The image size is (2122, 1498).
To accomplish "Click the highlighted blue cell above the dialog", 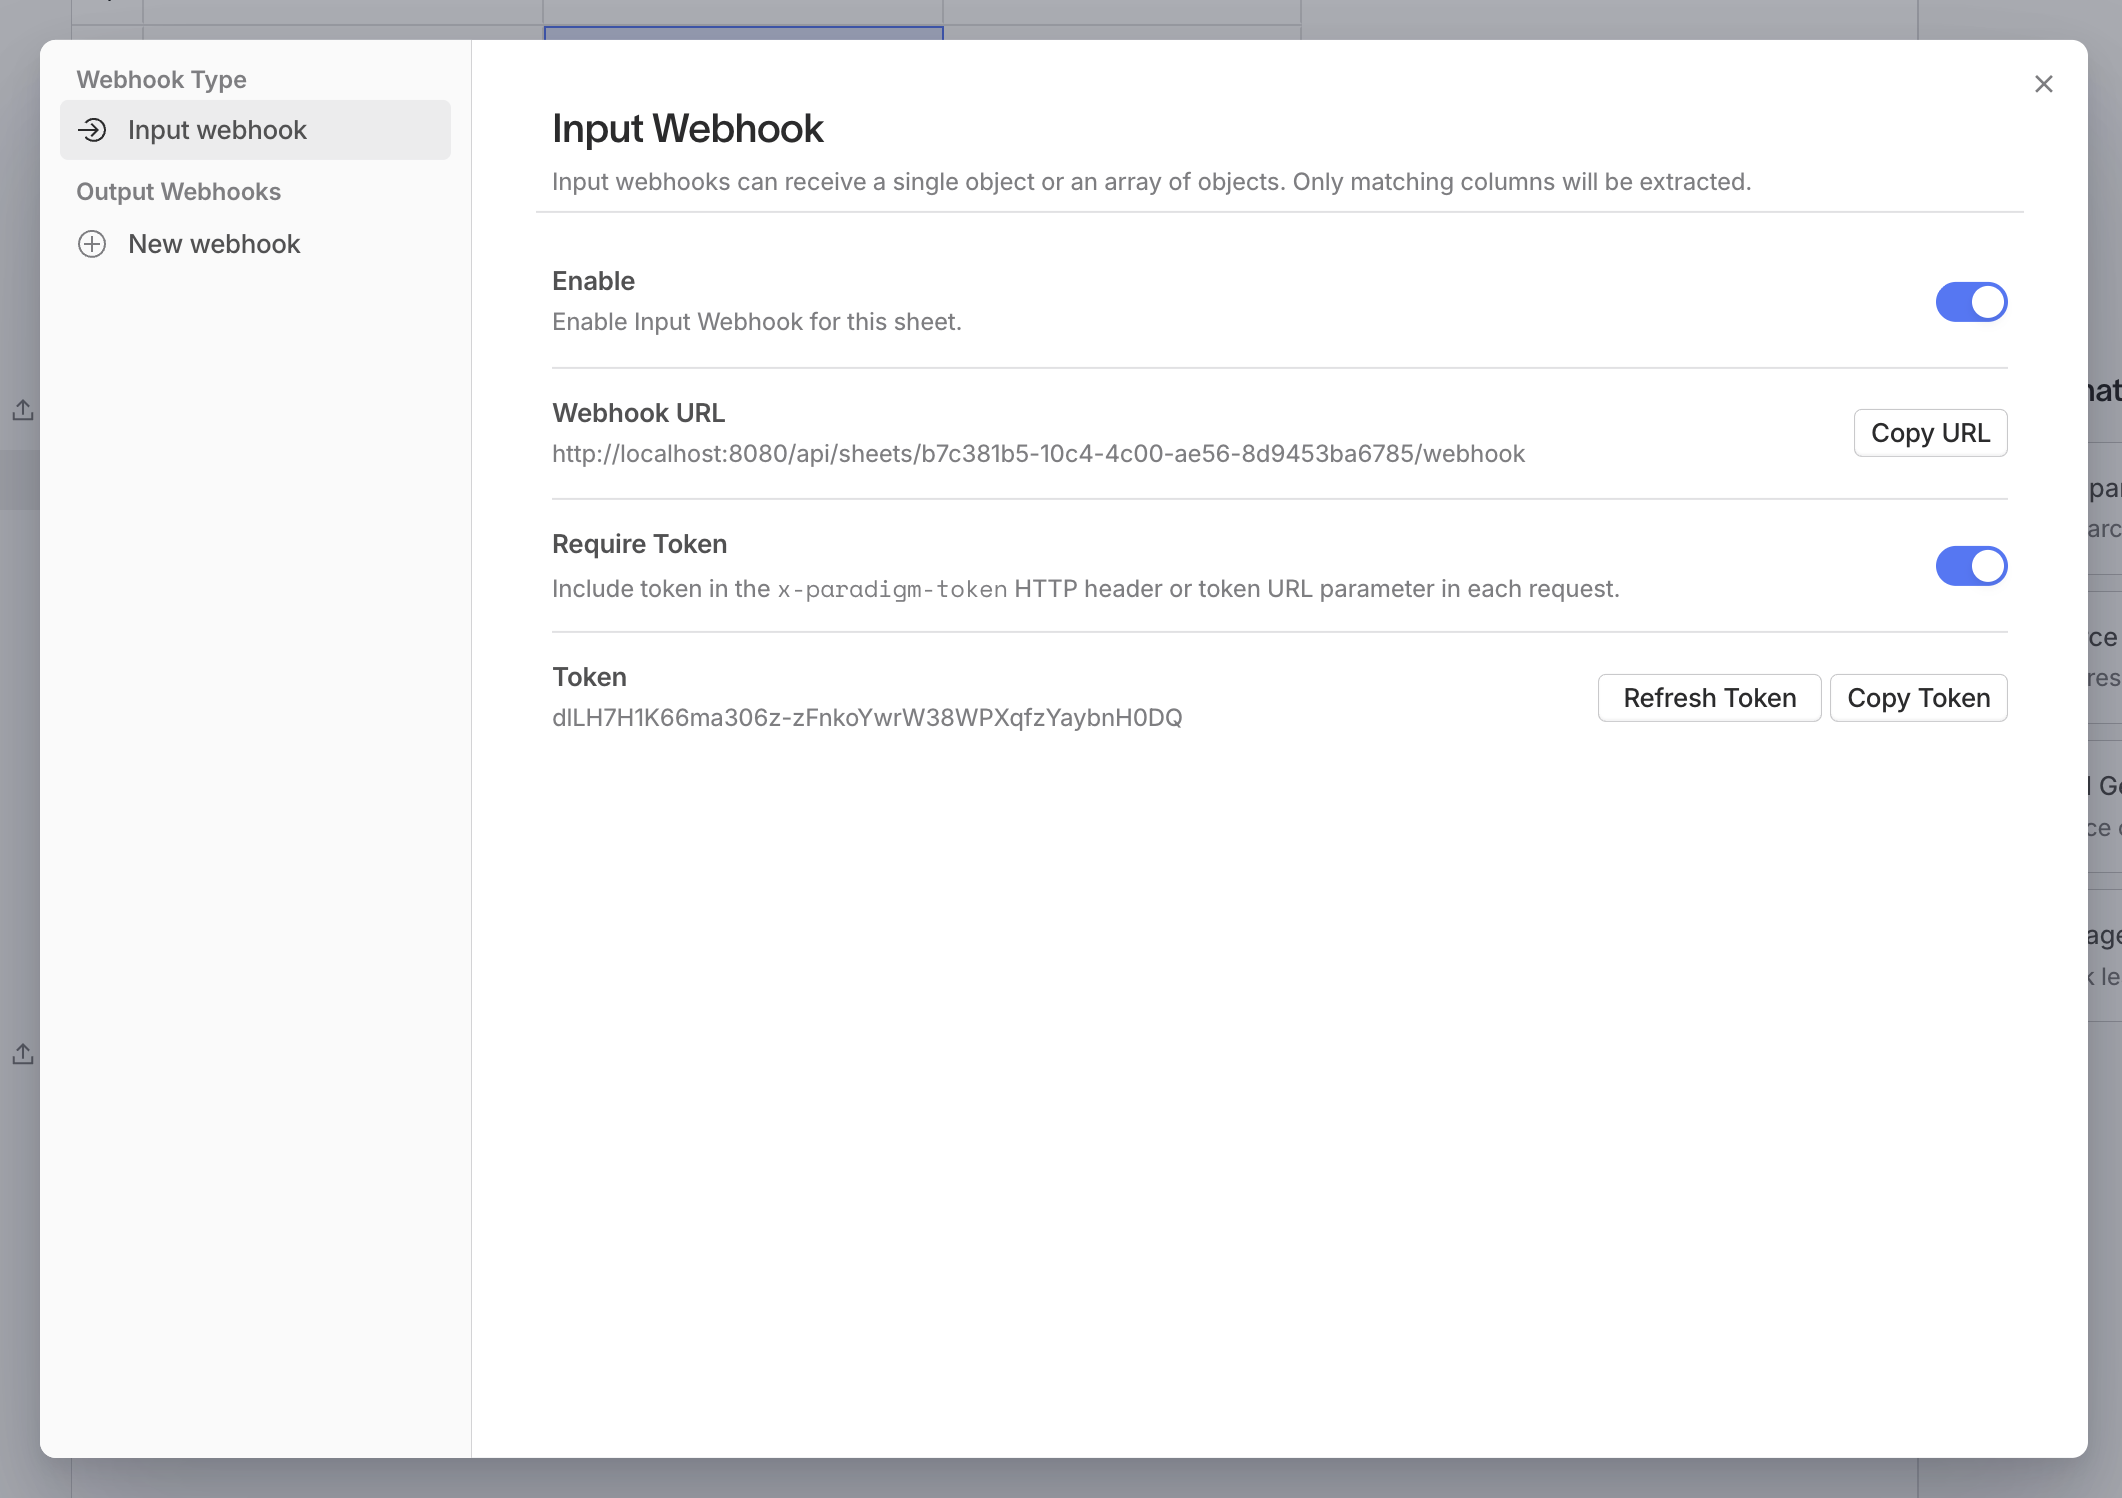I will pos(743,33).
